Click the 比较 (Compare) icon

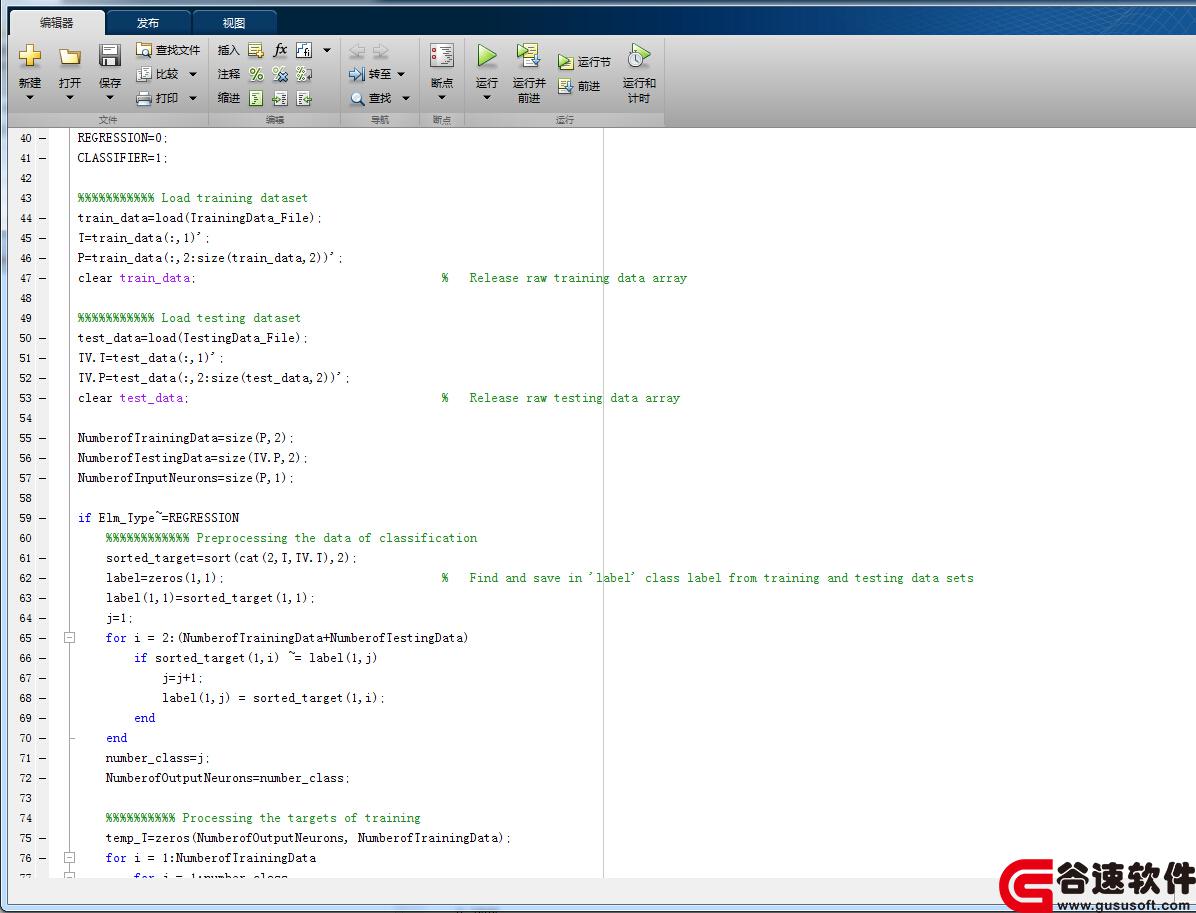click(143, 74)
